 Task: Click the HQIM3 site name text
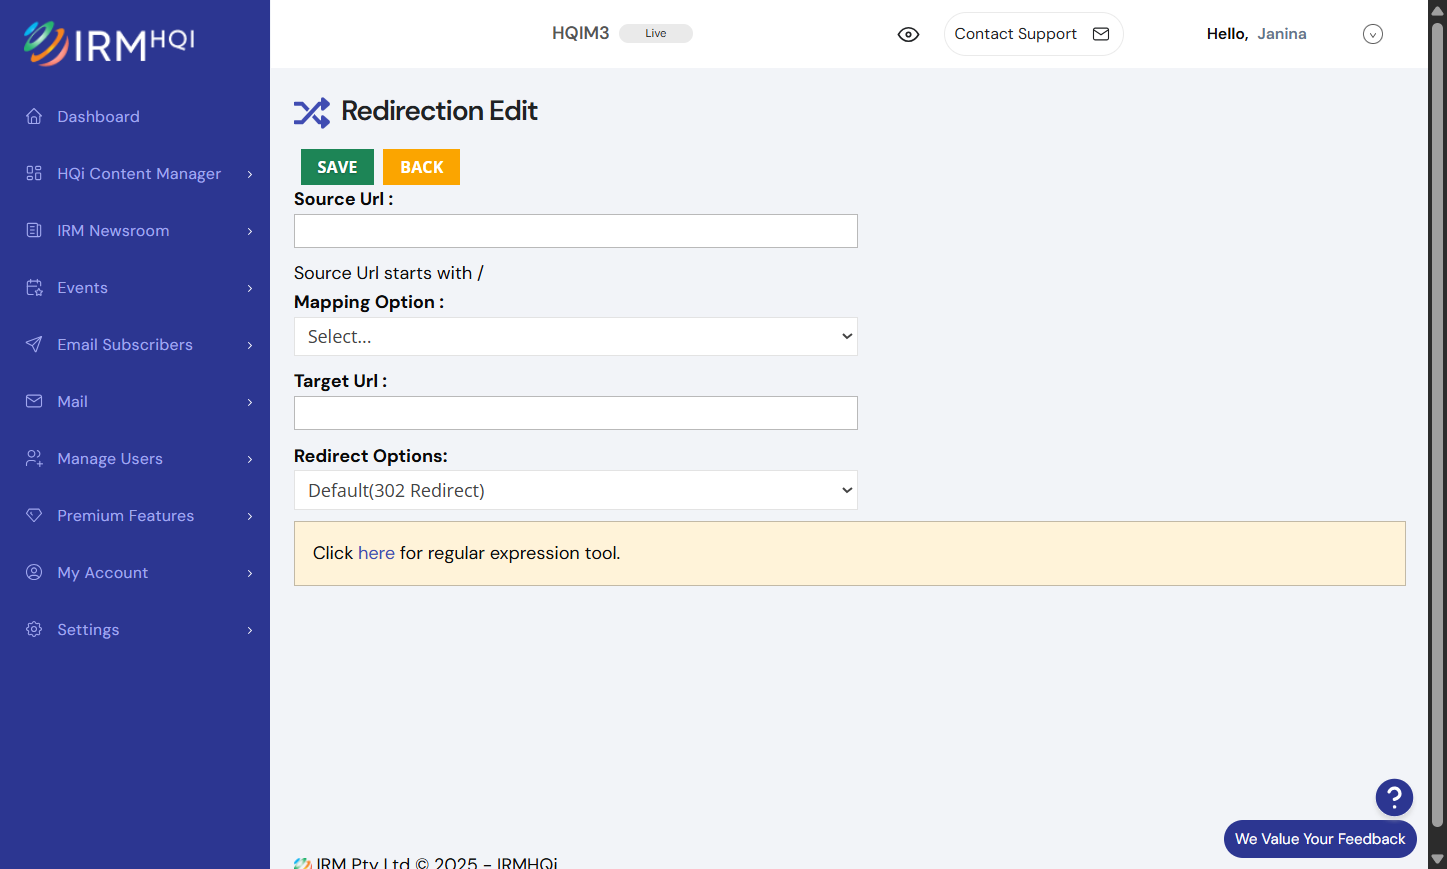(x=580, y=33)
